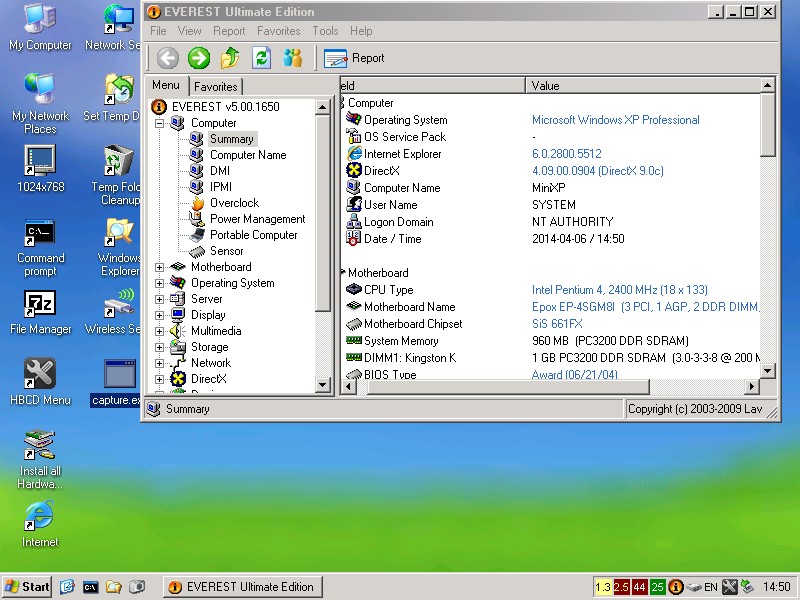Refresh the page with the Refresh icon

[261, 58]
